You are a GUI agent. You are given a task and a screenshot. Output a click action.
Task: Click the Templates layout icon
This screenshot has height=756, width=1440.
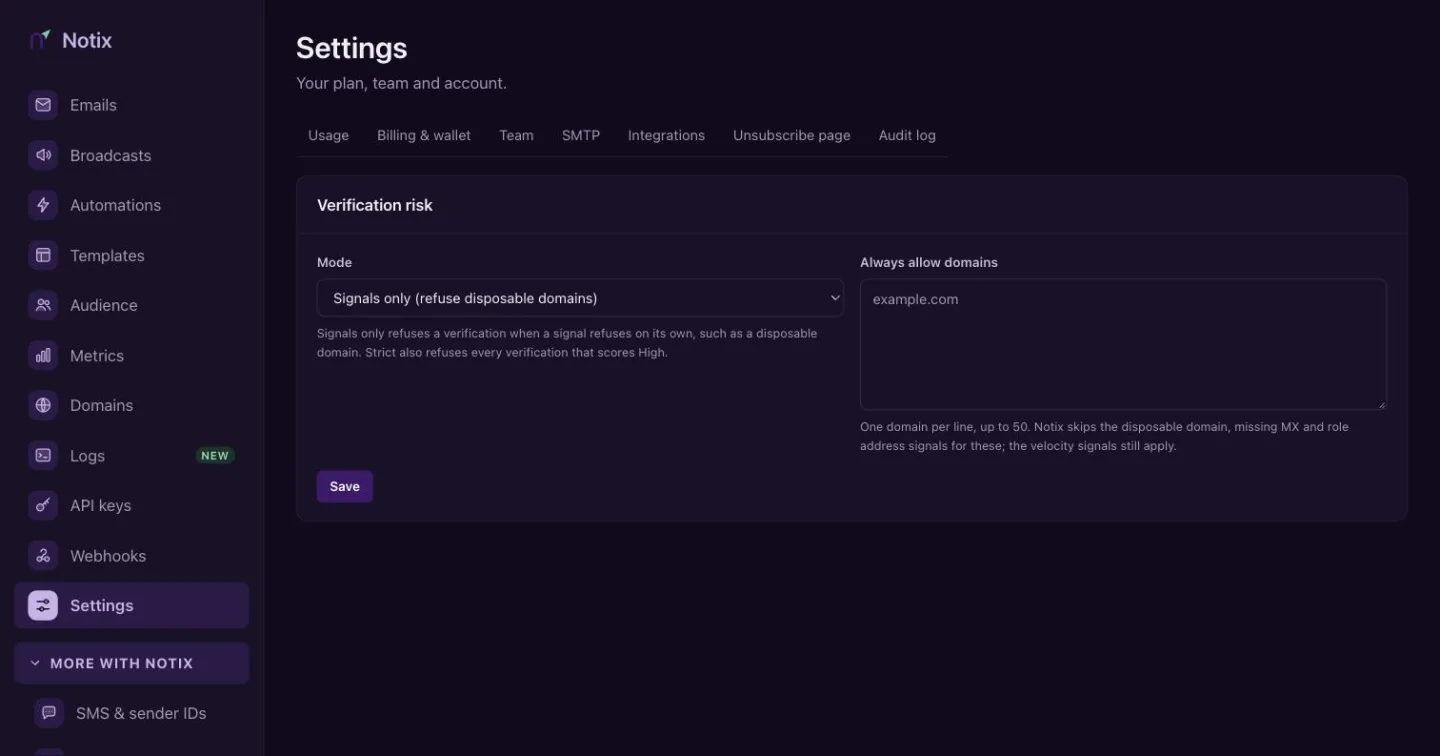coord(43,255)
